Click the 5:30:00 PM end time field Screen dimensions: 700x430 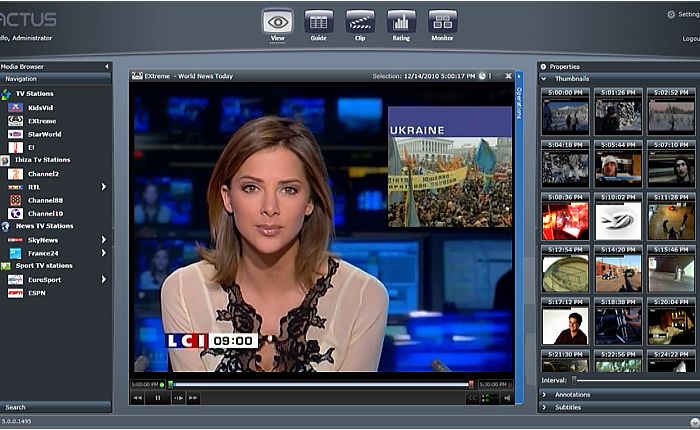pos(495,384)
